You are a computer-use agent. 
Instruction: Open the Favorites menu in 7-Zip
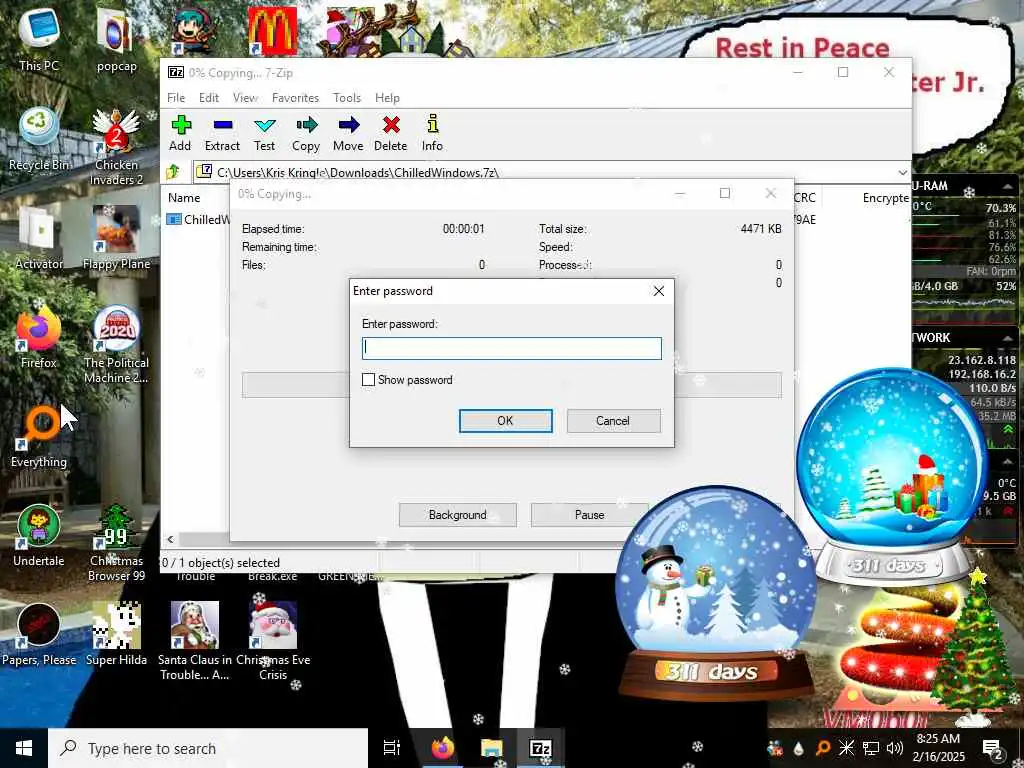(295, 98)
